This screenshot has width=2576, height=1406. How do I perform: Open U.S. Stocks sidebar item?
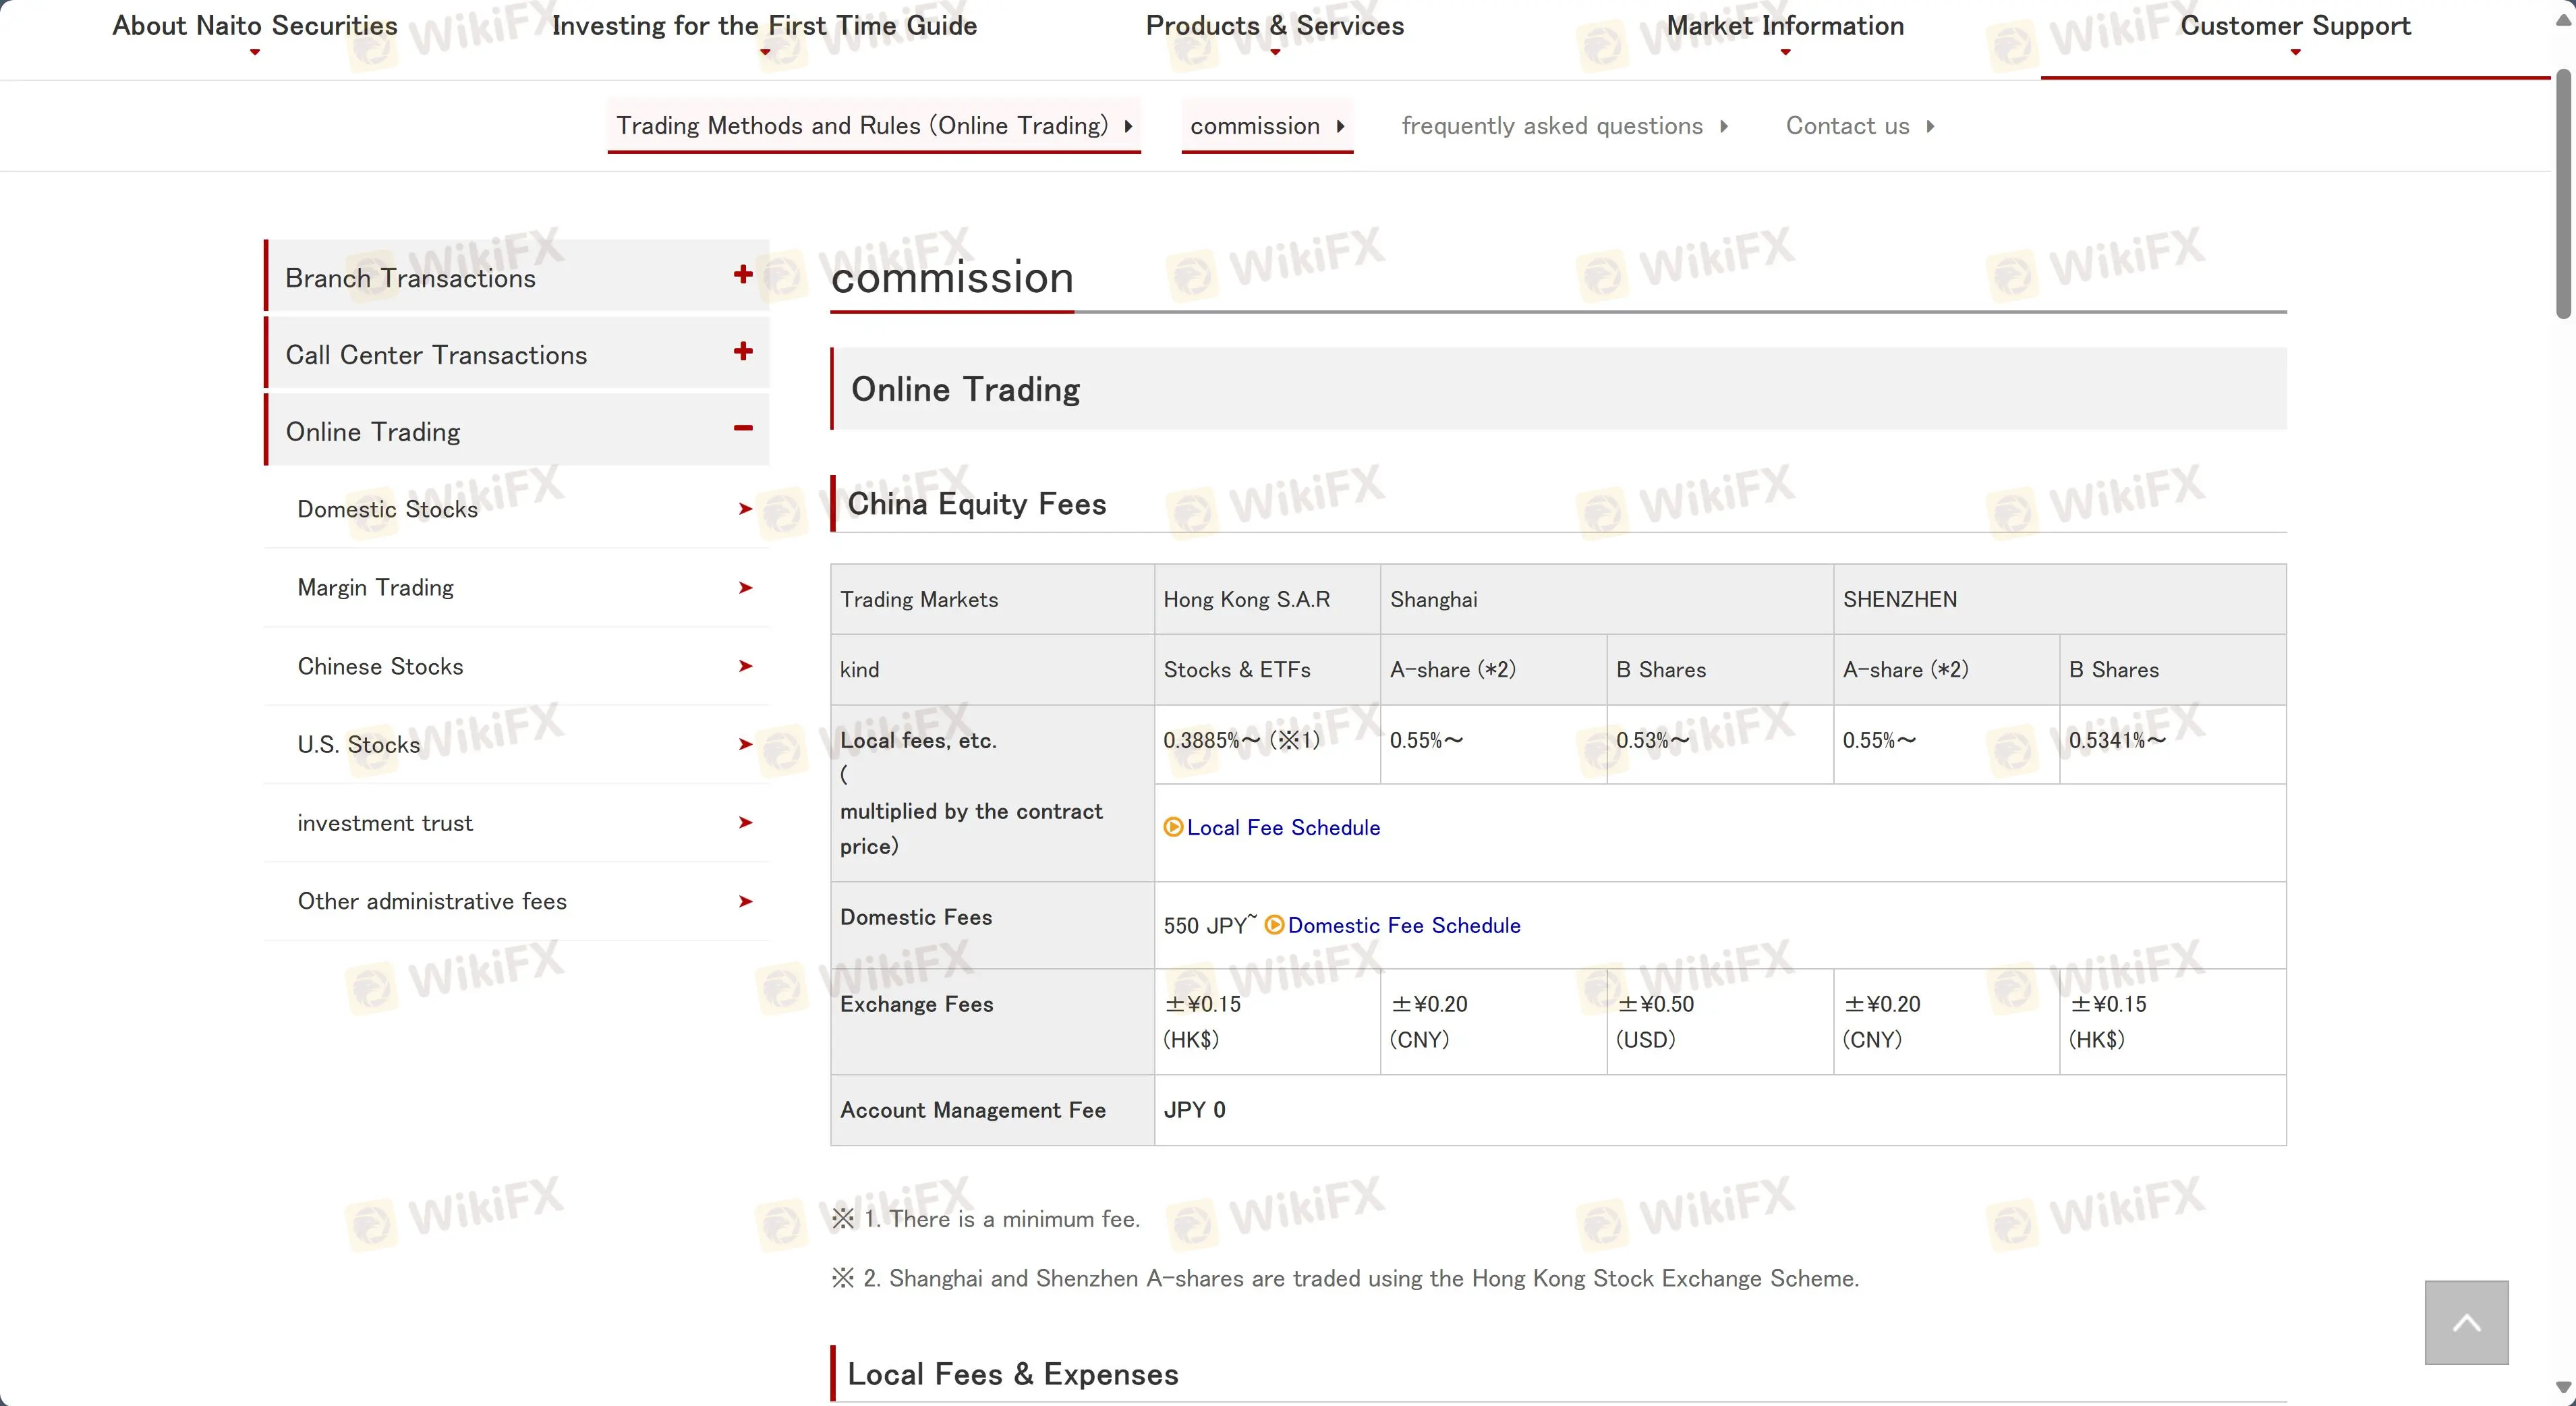pos(517,744)
